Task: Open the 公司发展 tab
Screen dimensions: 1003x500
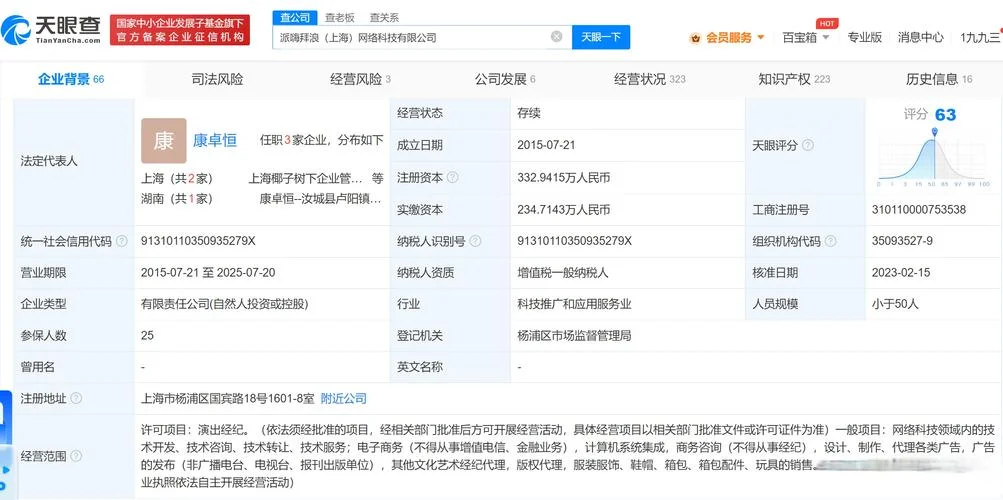Action: [x=505, y=79]
